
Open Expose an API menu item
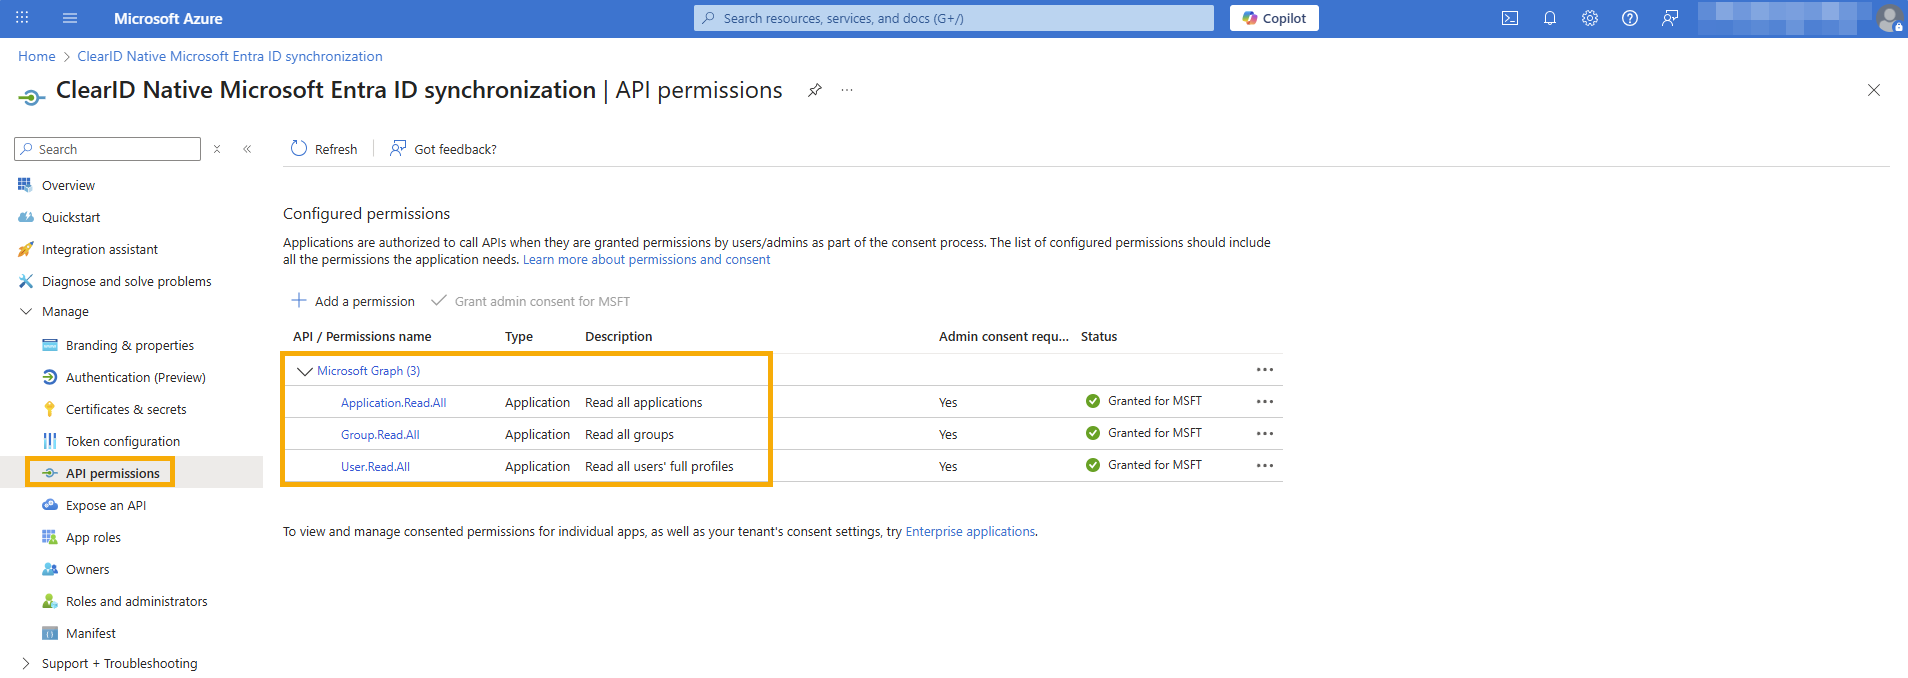click(x=106, y=505)
